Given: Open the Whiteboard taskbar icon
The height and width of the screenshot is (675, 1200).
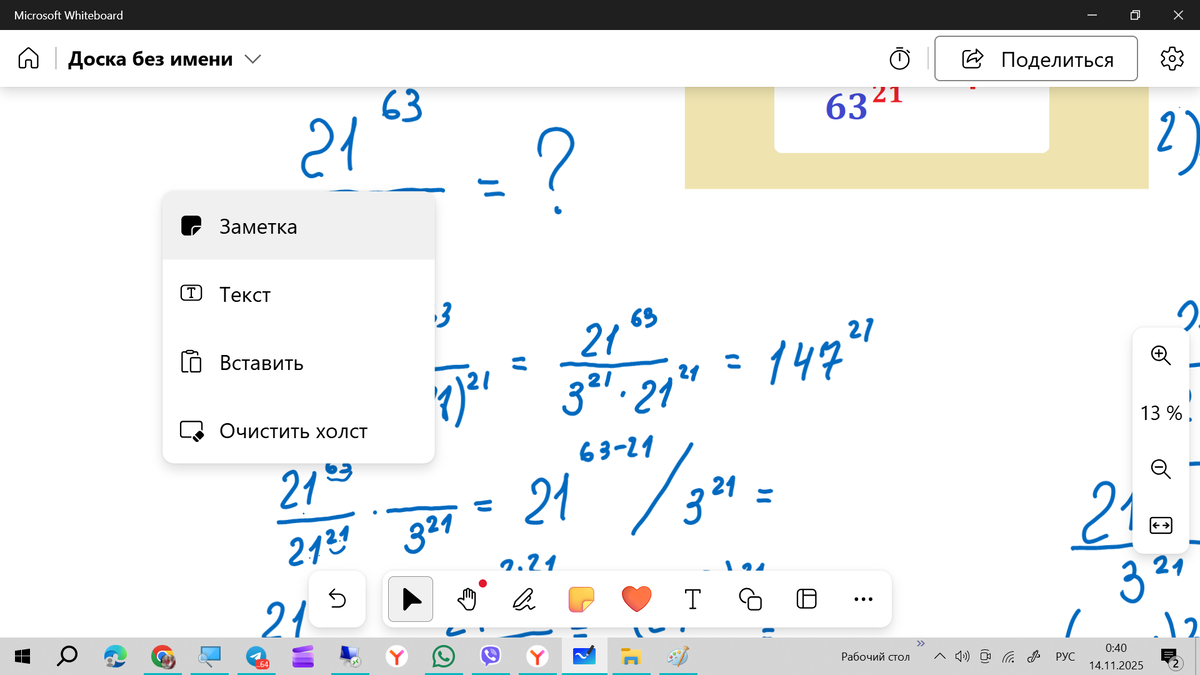Looking at the screenshot, I should pos(584,656).
